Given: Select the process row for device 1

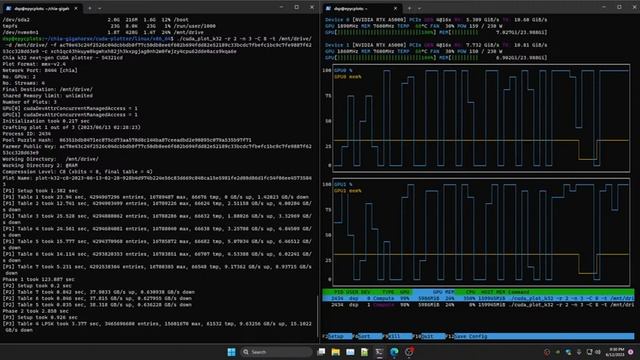Looking at the screenshot, I should [478, 305].
